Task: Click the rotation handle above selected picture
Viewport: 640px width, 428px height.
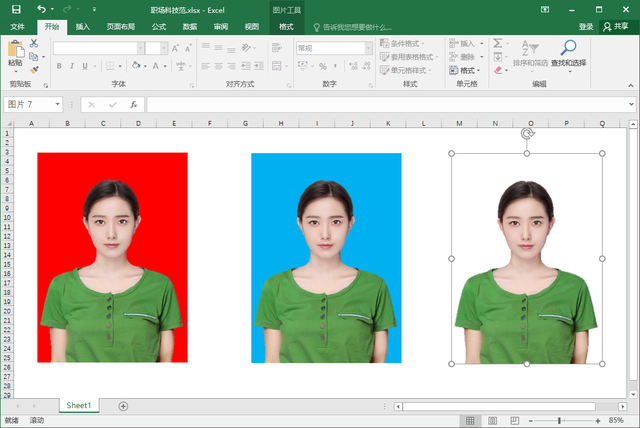Action: pos(527,133)
